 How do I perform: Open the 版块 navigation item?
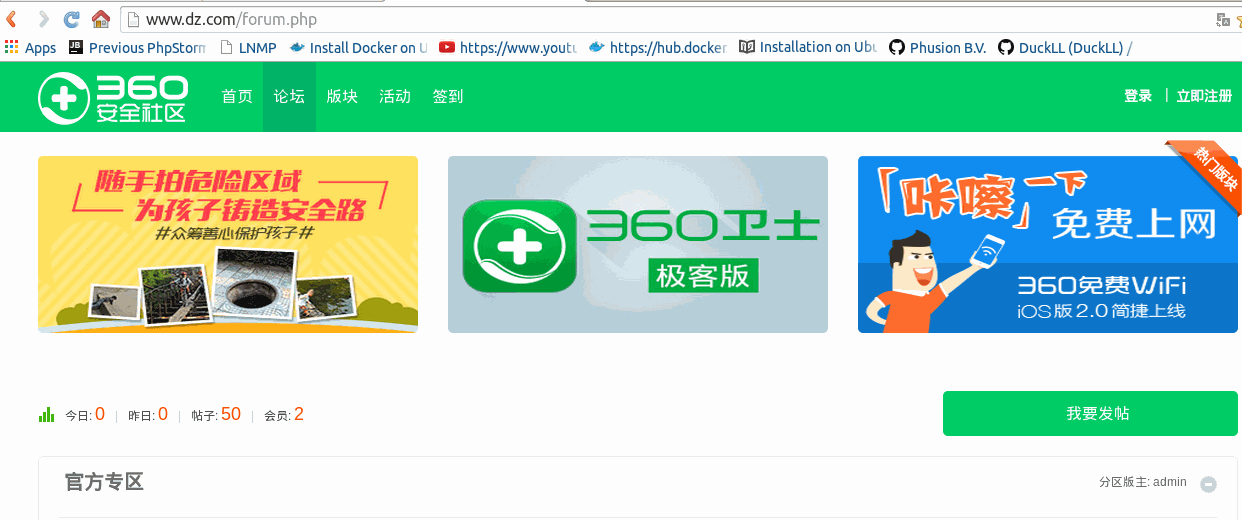click(342, 96)
